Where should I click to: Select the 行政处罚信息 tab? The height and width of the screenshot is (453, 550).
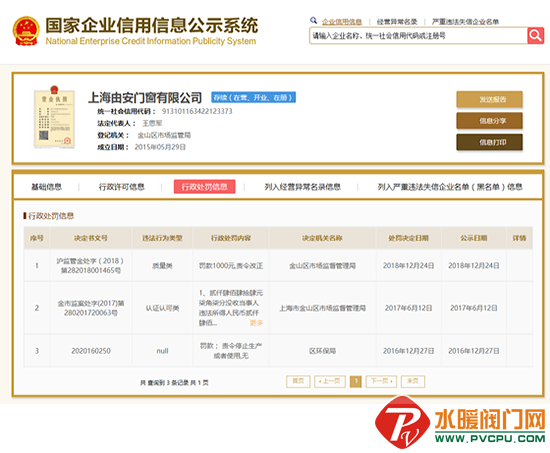(204, 187)
